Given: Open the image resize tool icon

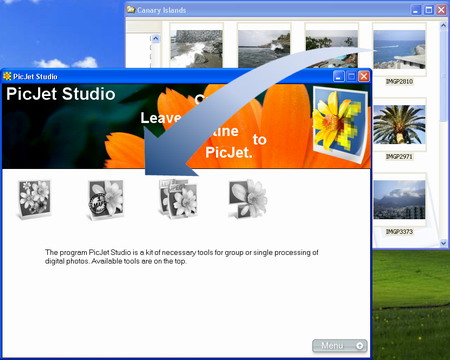Looking at the screenshot, I should 248,199.
